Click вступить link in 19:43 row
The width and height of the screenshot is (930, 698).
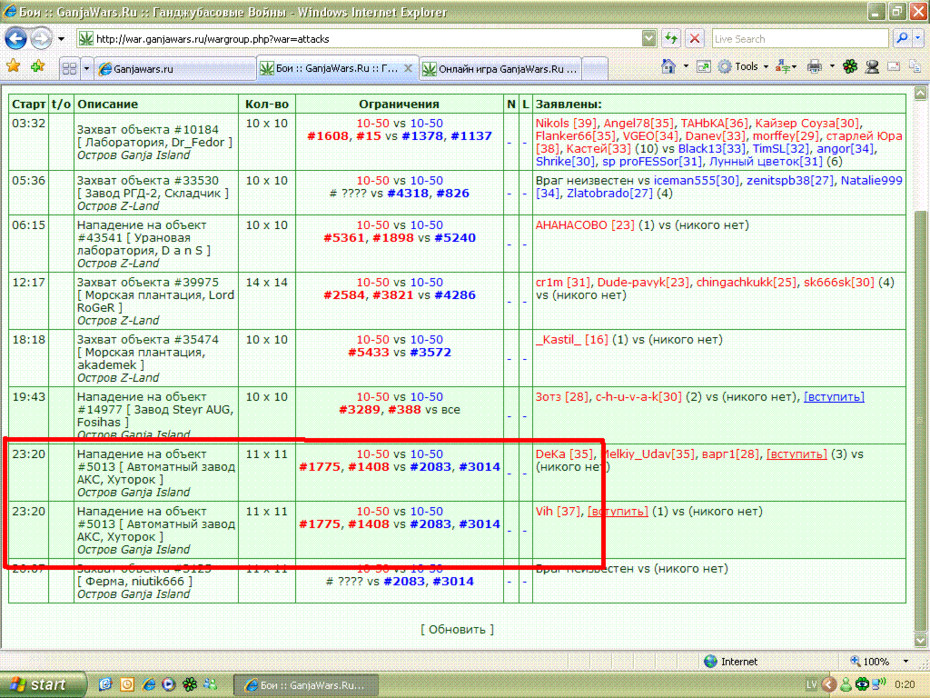[833, 397]
